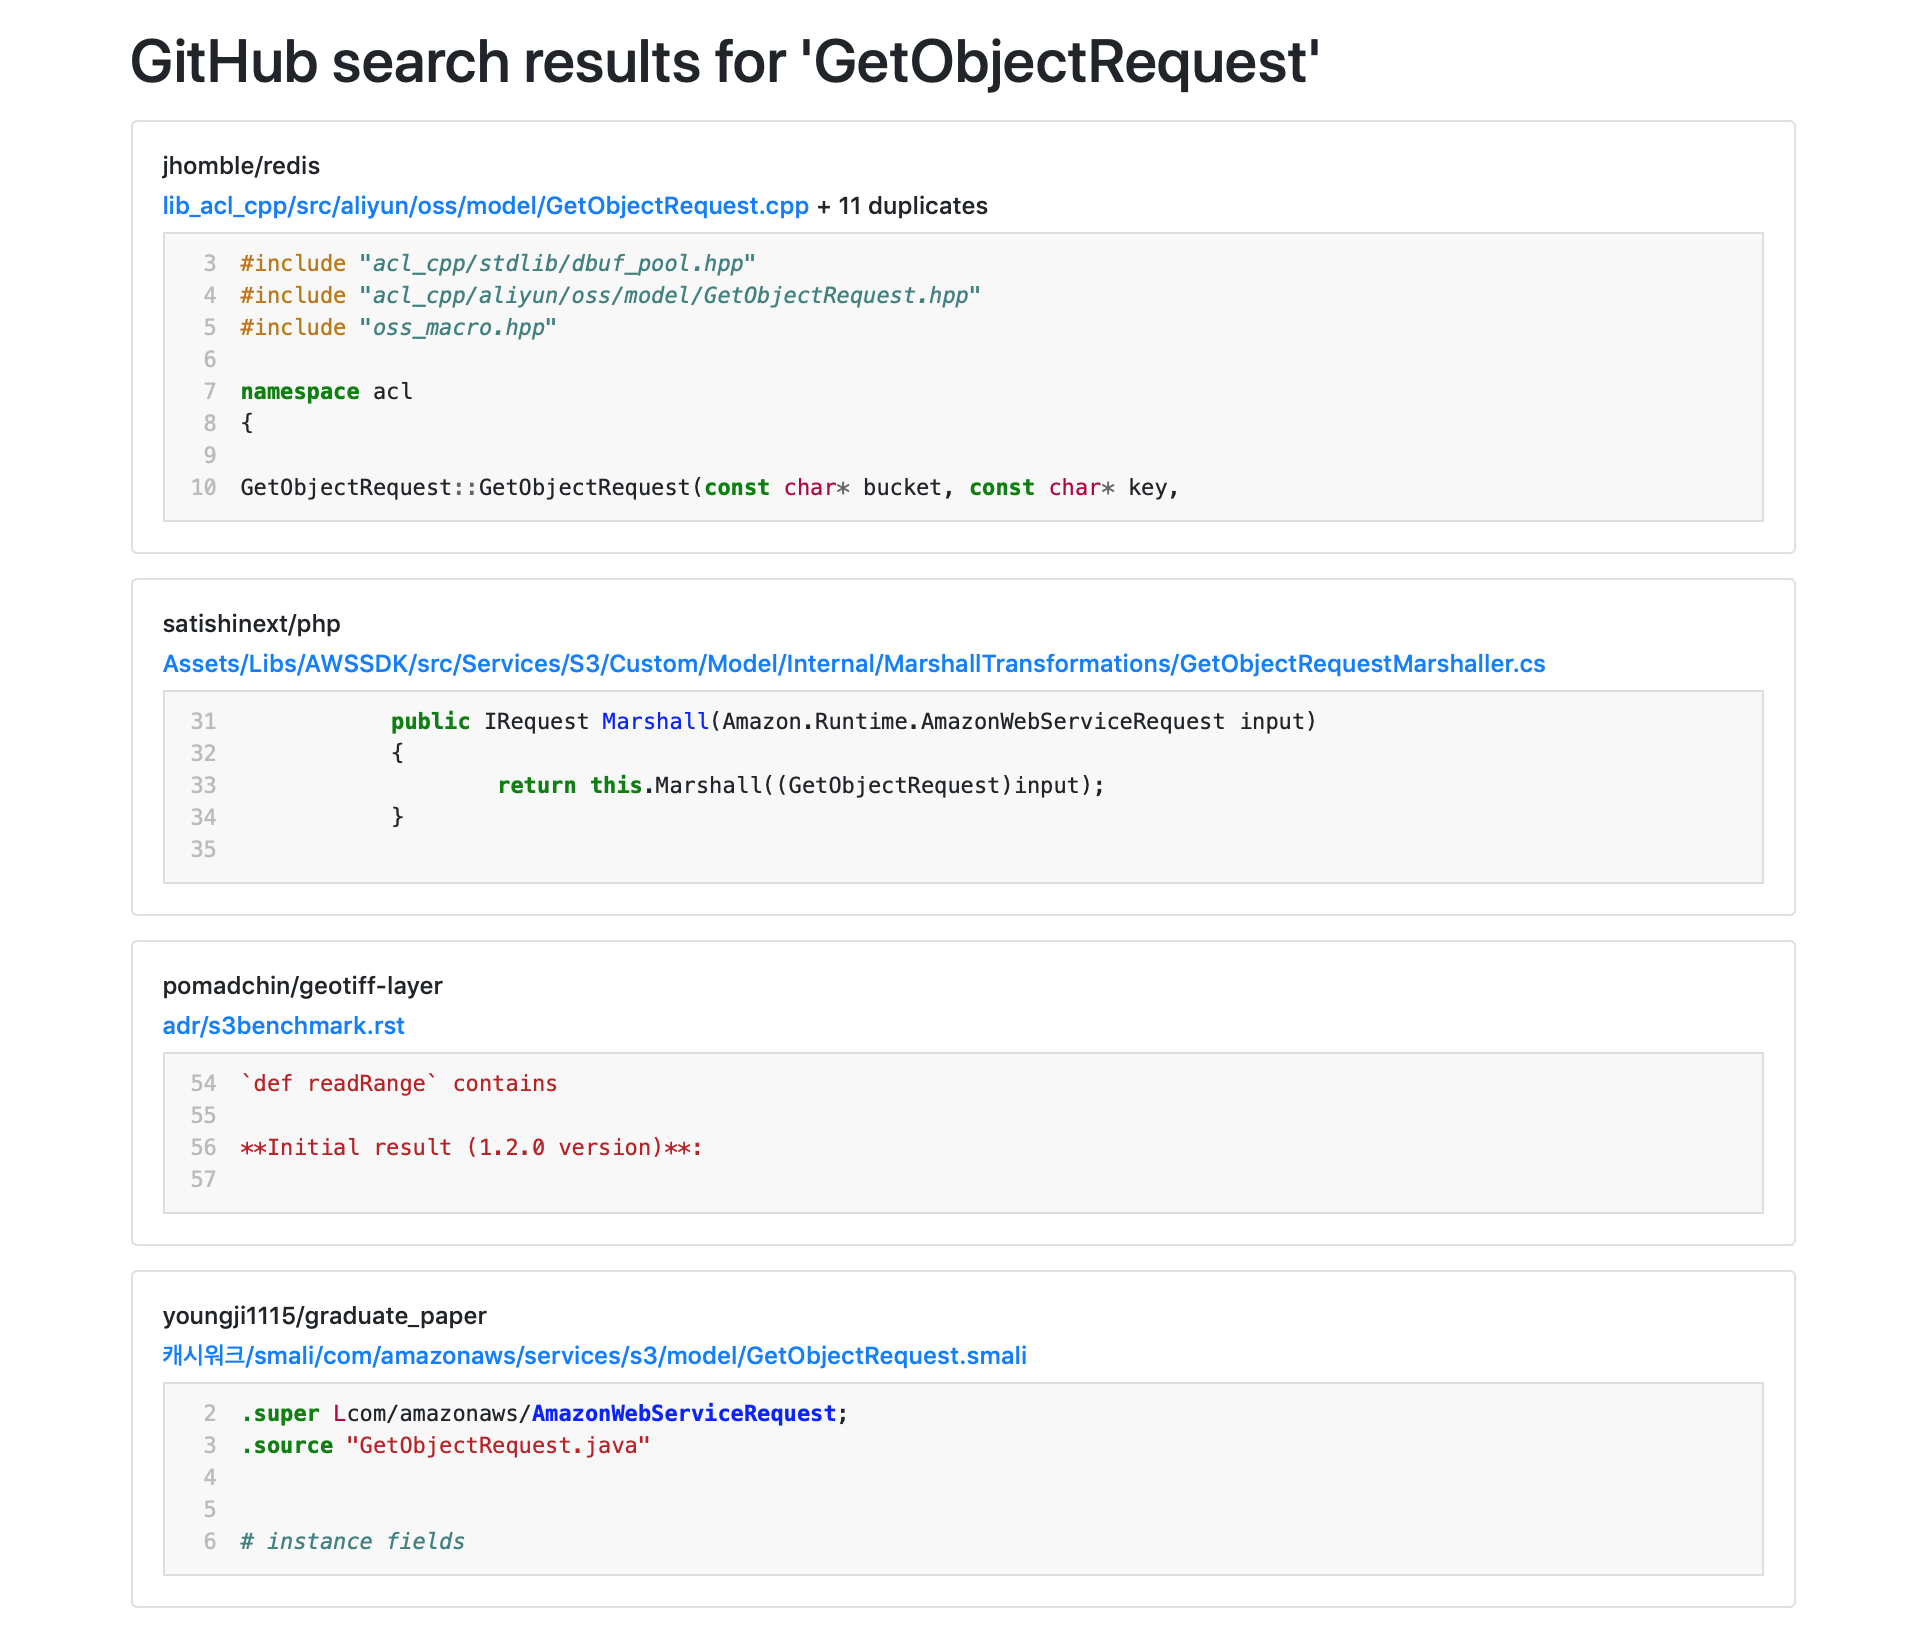Click the page heading 'GitHub search results'
The width and height of the screenshot is (1926, 1630).
pos(725,62)
